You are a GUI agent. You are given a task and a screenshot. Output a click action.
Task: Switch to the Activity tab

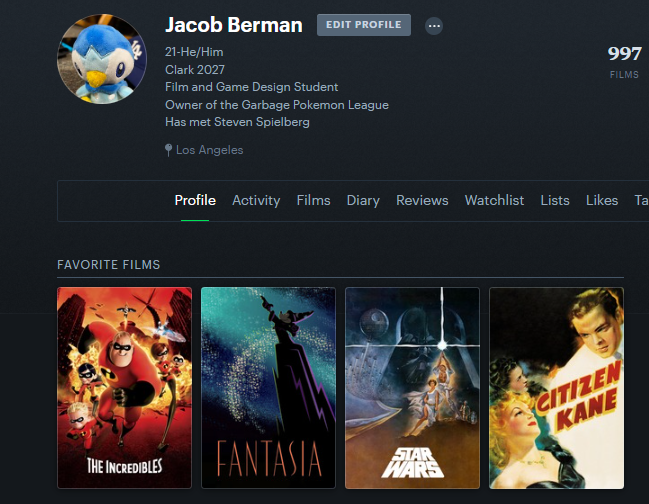click(256, 200)
